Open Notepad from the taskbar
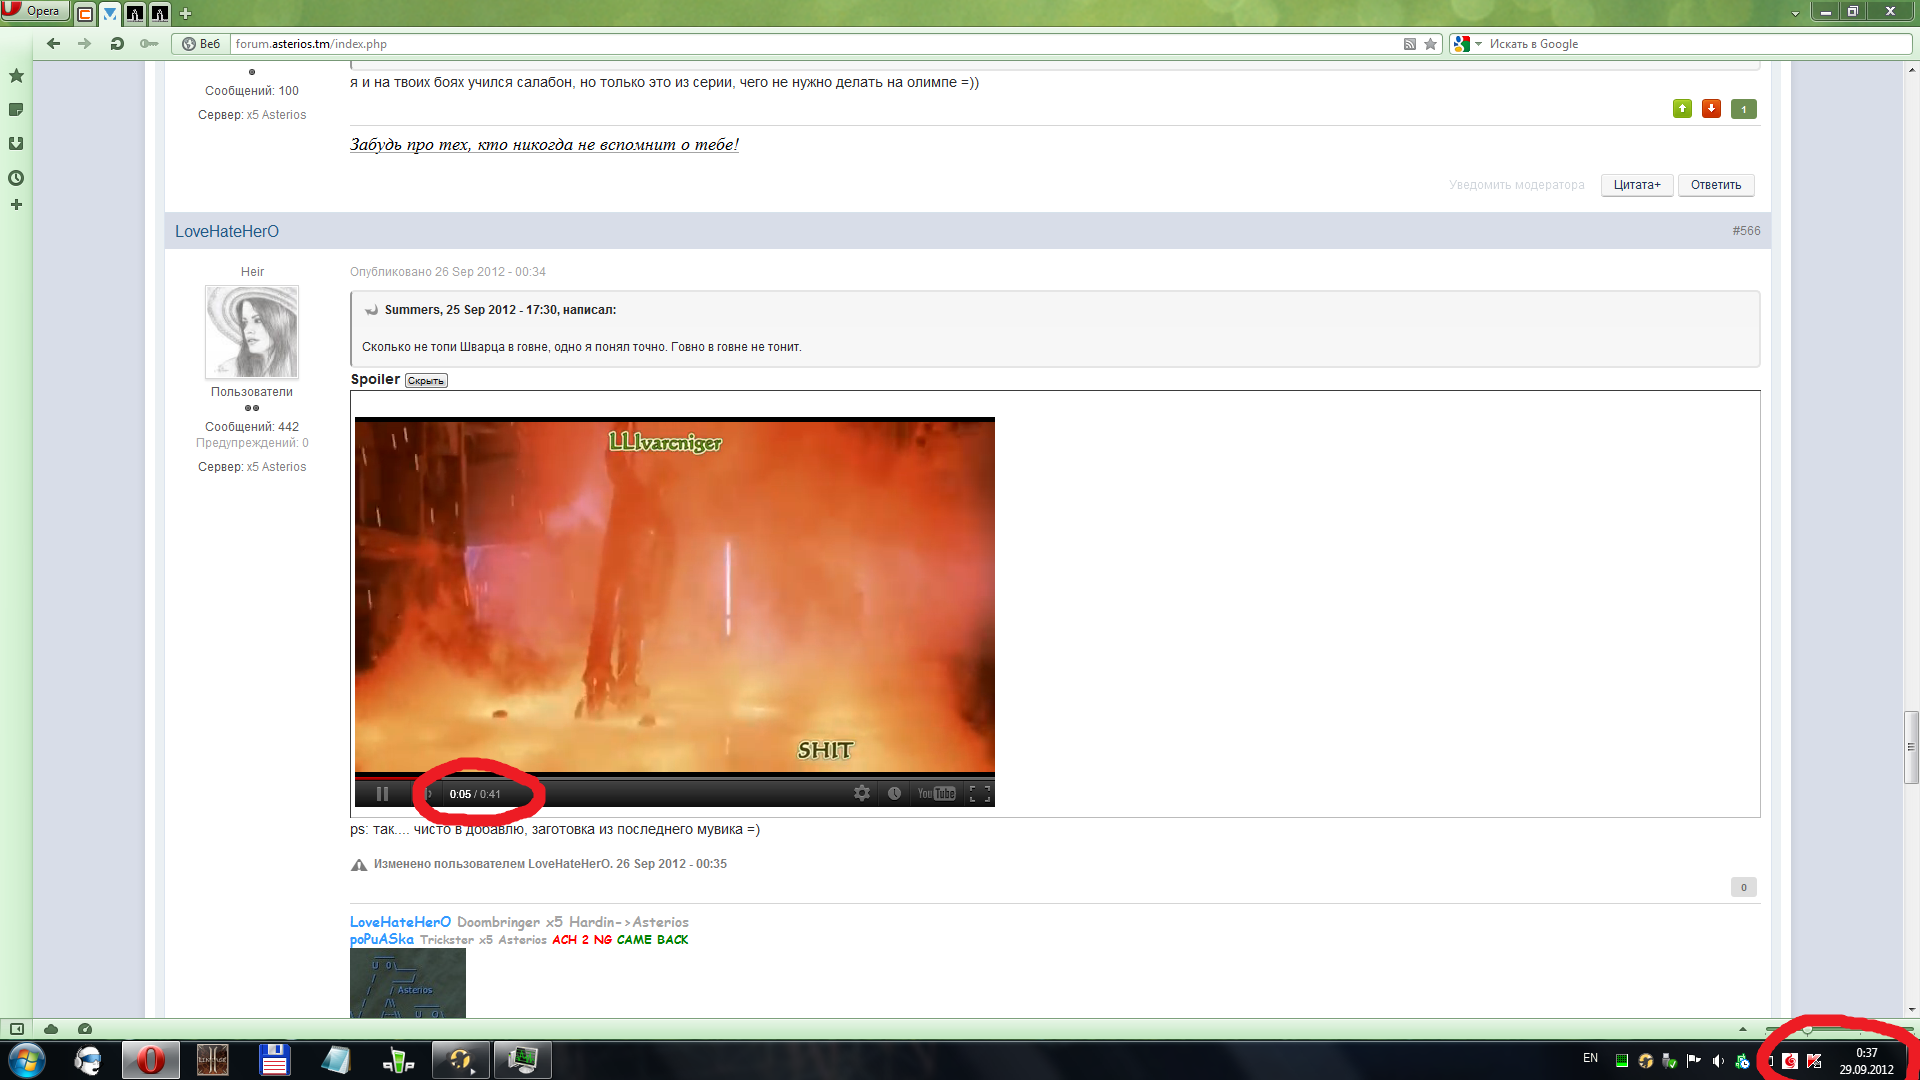Image resolution: width=1920 pixels, height=1080 pixels. 336,1060
